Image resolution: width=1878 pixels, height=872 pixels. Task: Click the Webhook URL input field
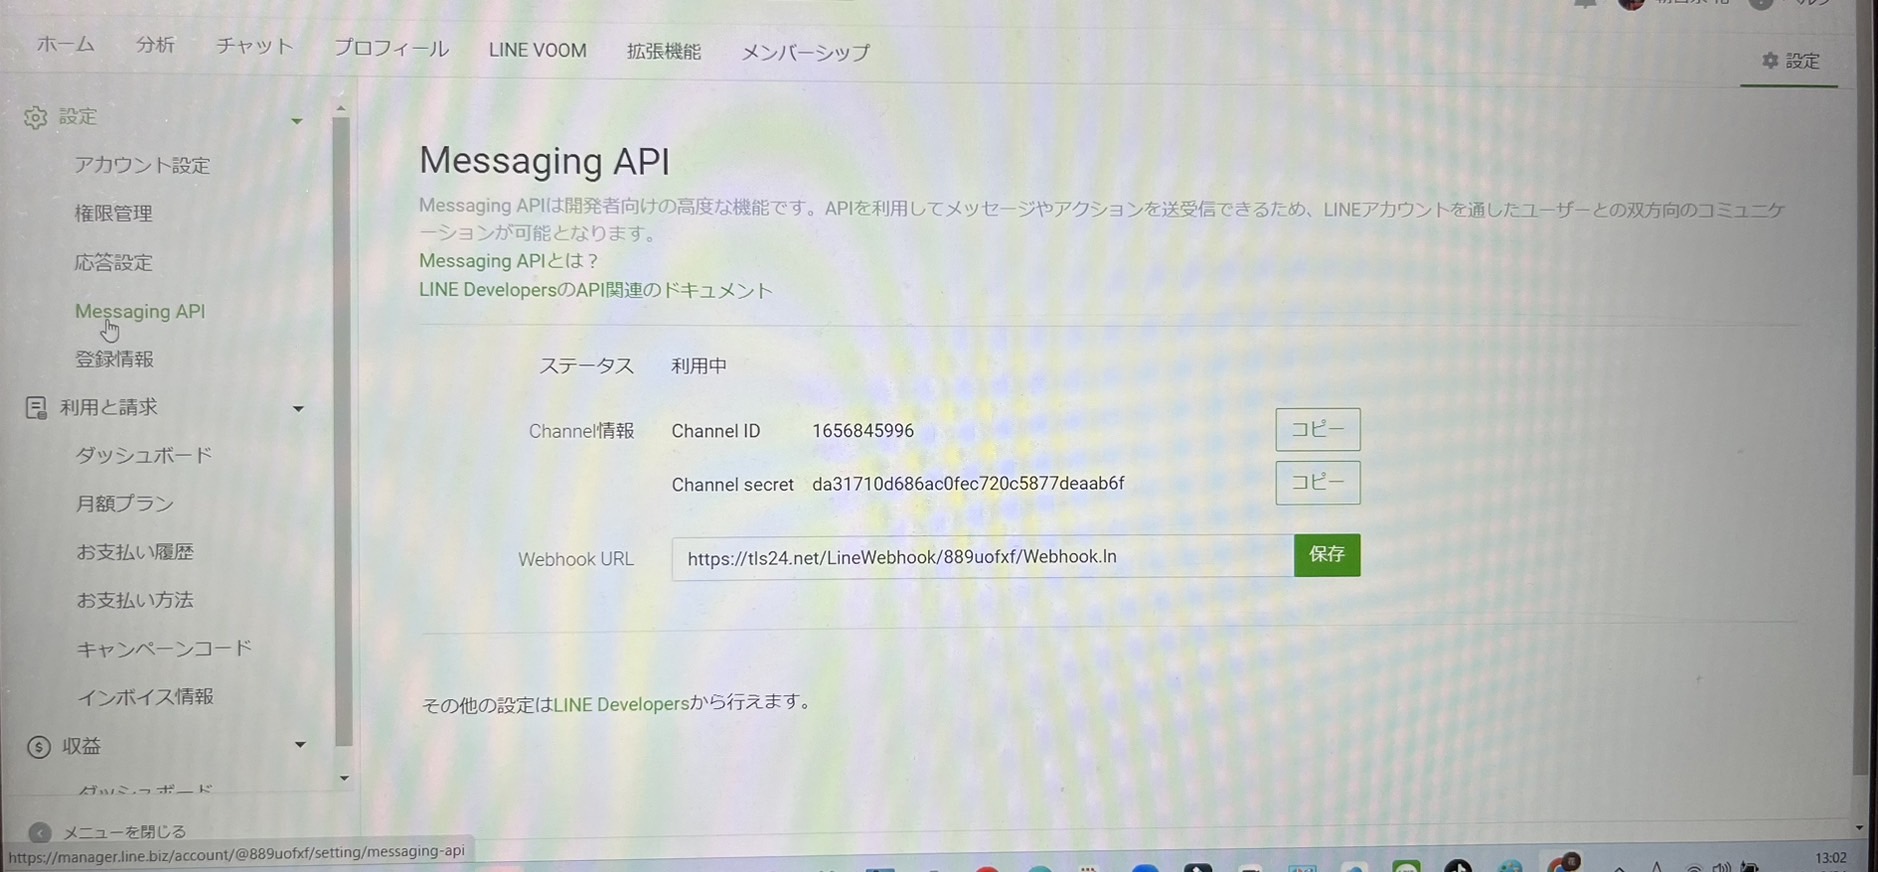[x=982, y=558]
